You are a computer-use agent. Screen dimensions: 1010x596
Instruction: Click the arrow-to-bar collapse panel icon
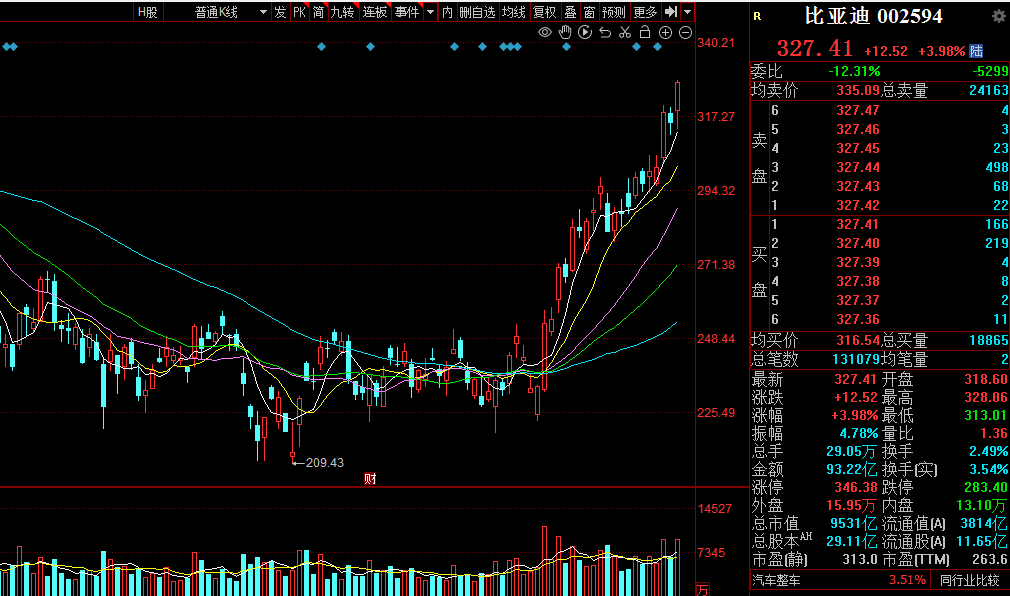pyautogui.click(x=671, y=12)
